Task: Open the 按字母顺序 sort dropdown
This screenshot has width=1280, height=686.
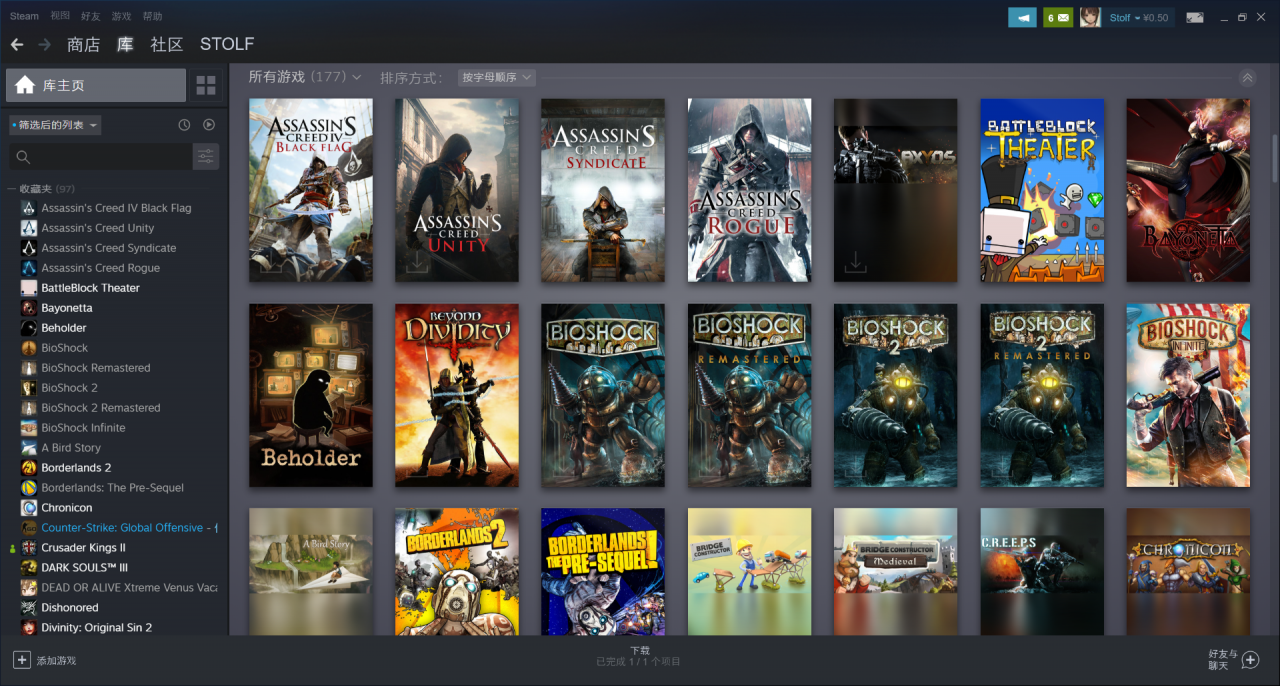Action: tap(497, 78)
